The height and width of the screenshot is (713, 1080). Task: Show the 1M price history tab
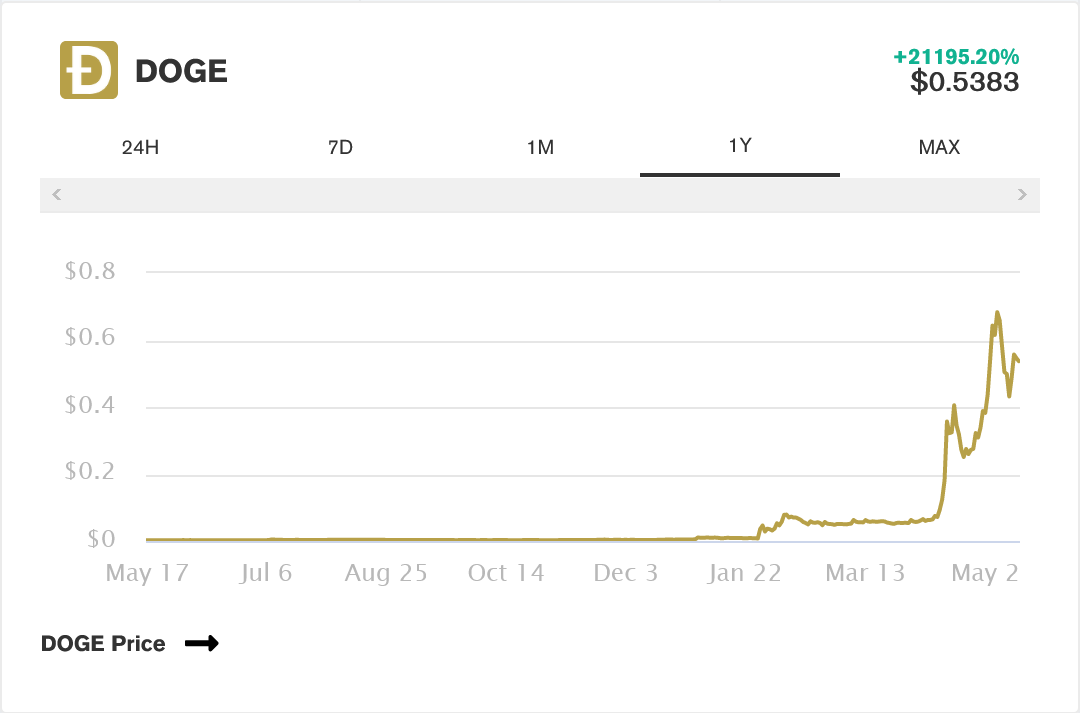pos(540,148)
